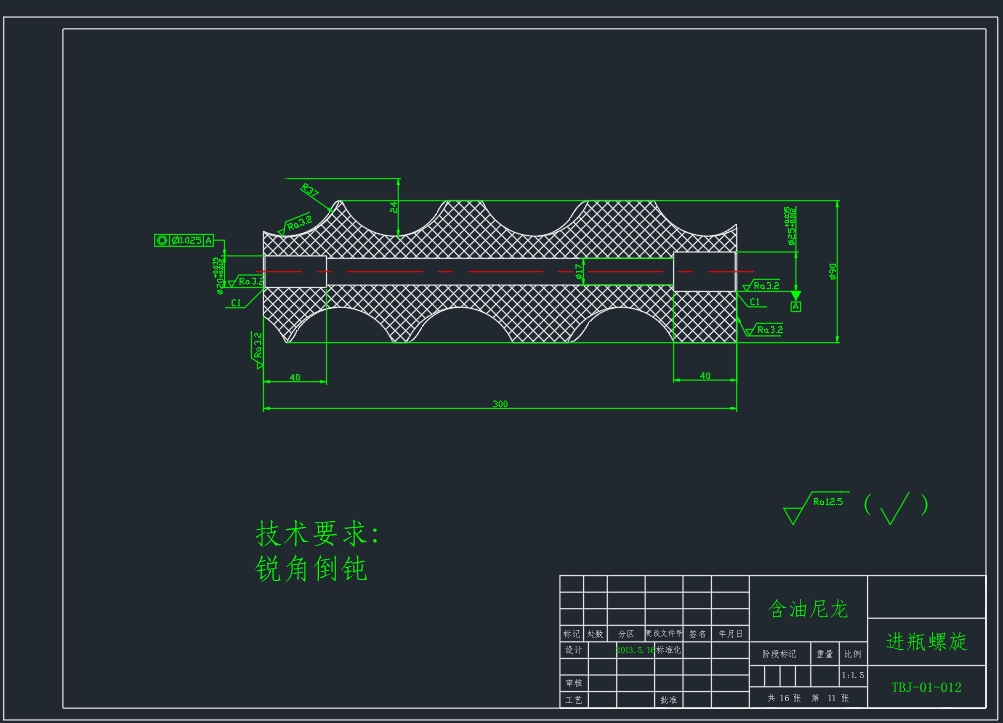Select the right-side C1 chamfer note
1003x723 pixels.
point(755,301)
